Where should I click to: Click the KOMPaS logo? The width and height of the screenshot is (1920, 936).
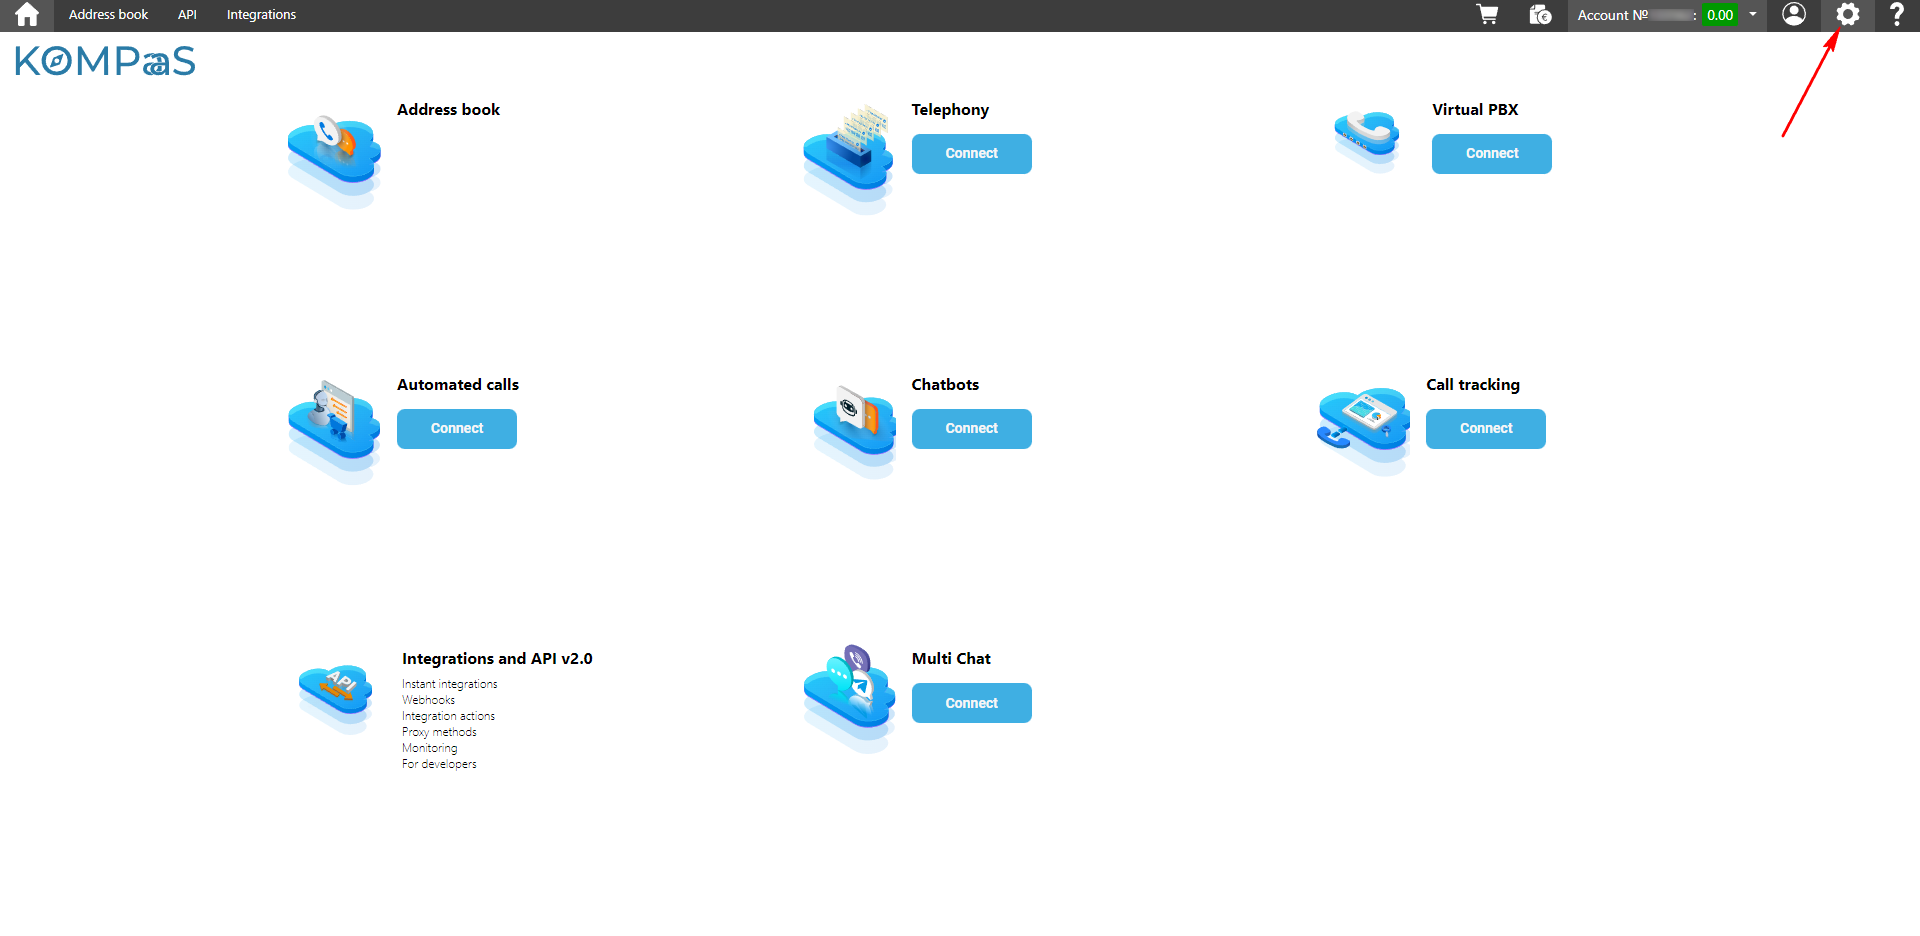point(105,61)
